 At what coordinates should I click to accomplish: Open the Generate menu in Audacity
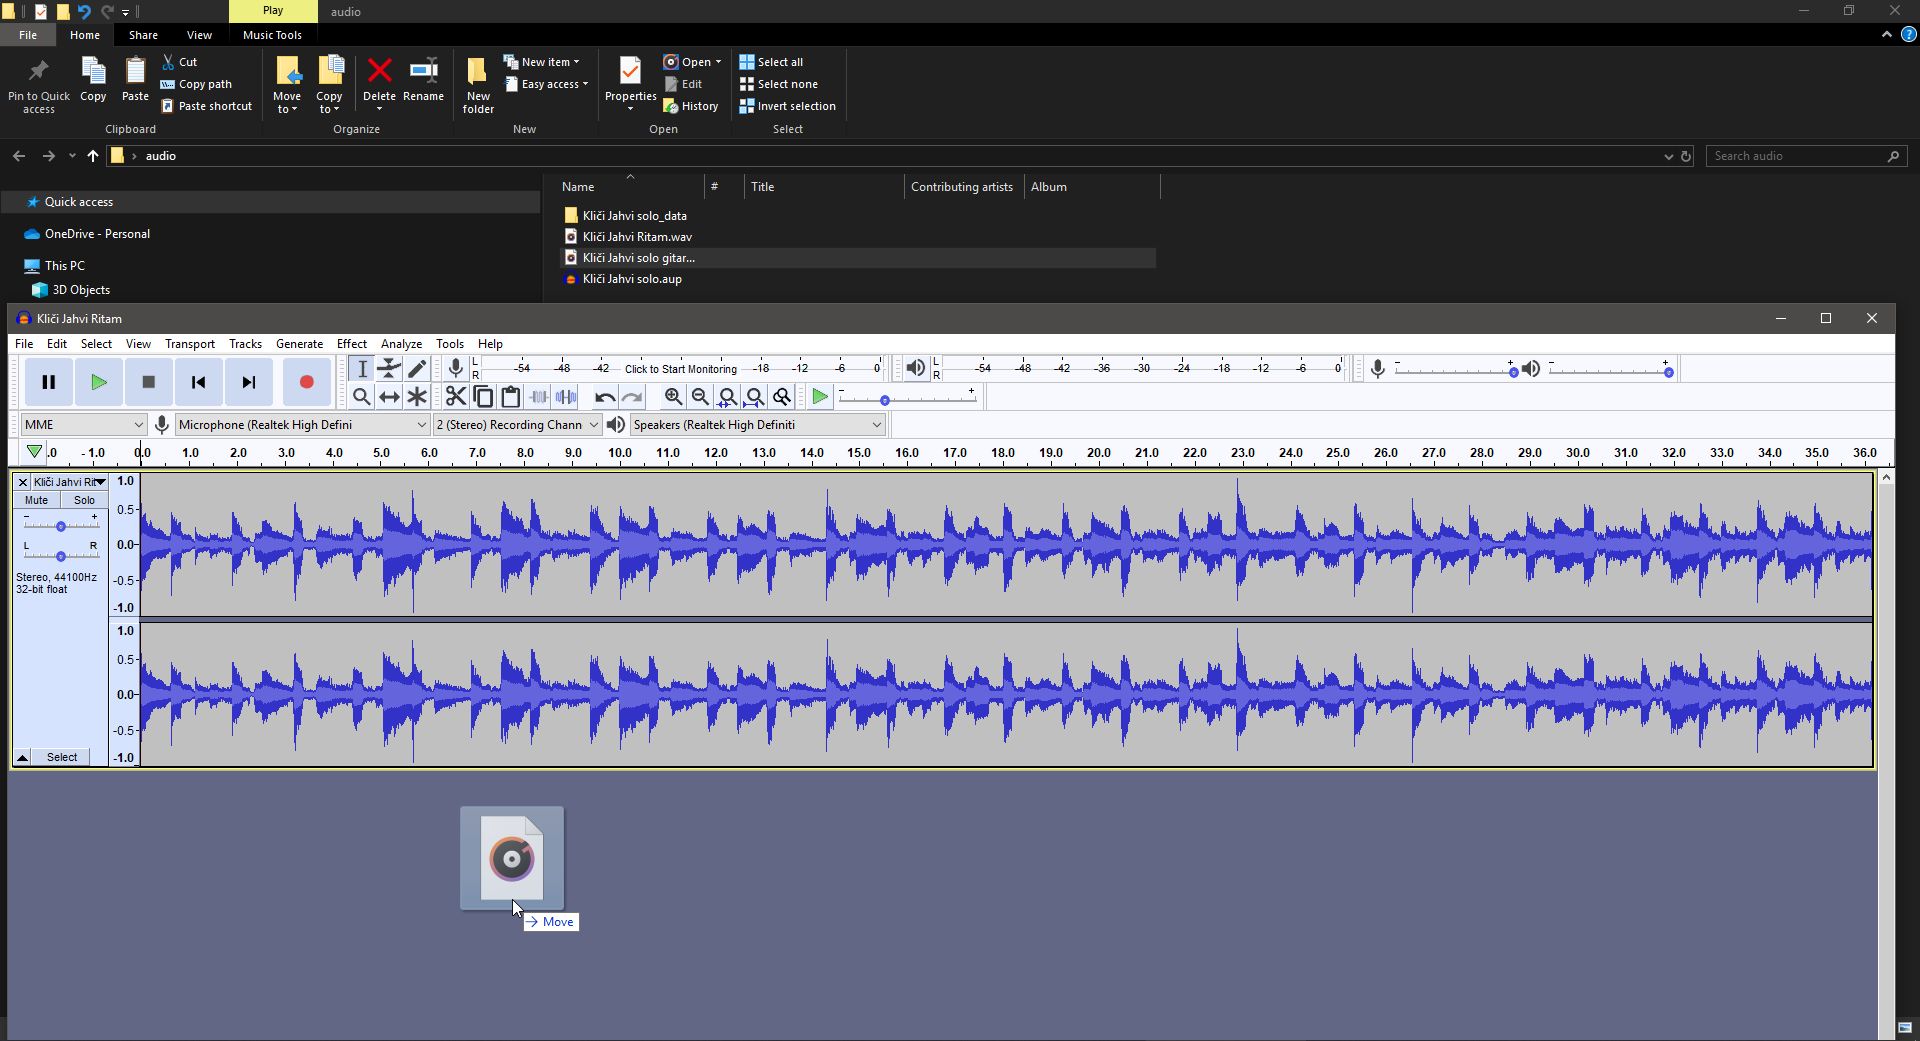coord(299,344)
